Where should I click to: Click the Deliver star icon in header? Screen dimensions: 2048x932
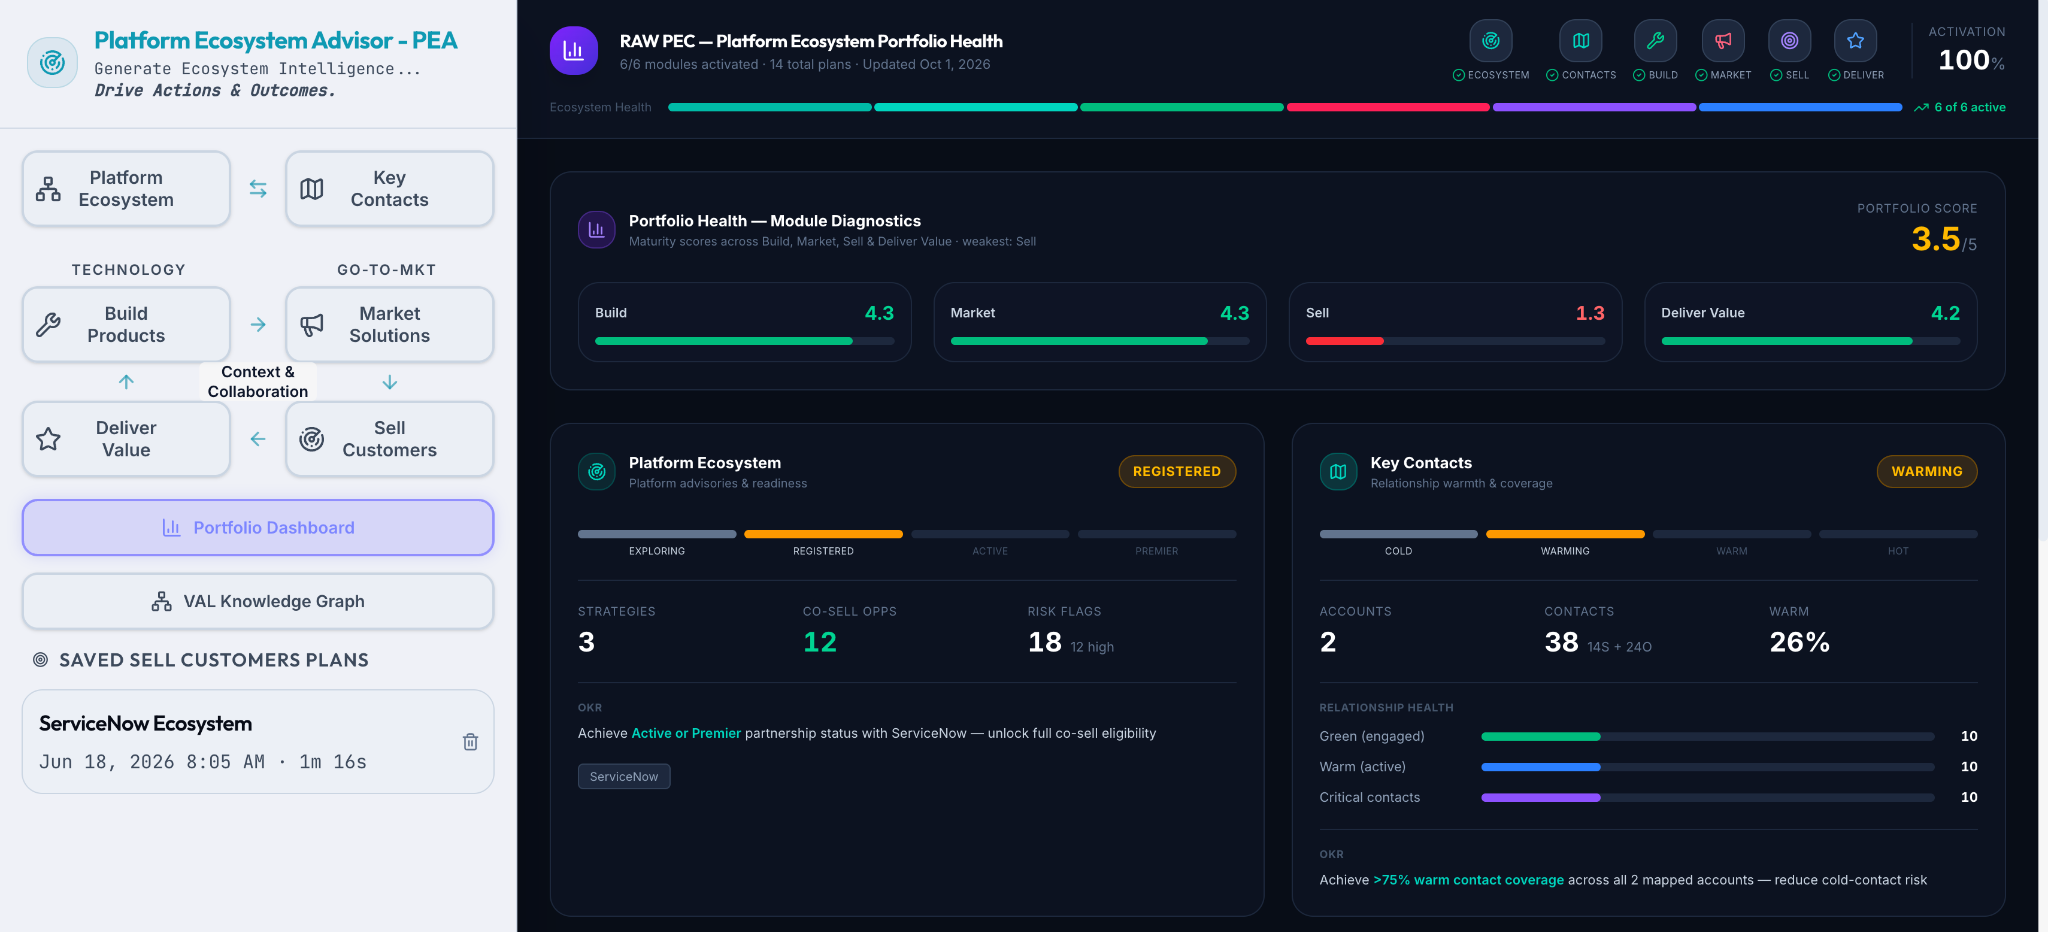pyautogui.click(x=1855, y=41)
